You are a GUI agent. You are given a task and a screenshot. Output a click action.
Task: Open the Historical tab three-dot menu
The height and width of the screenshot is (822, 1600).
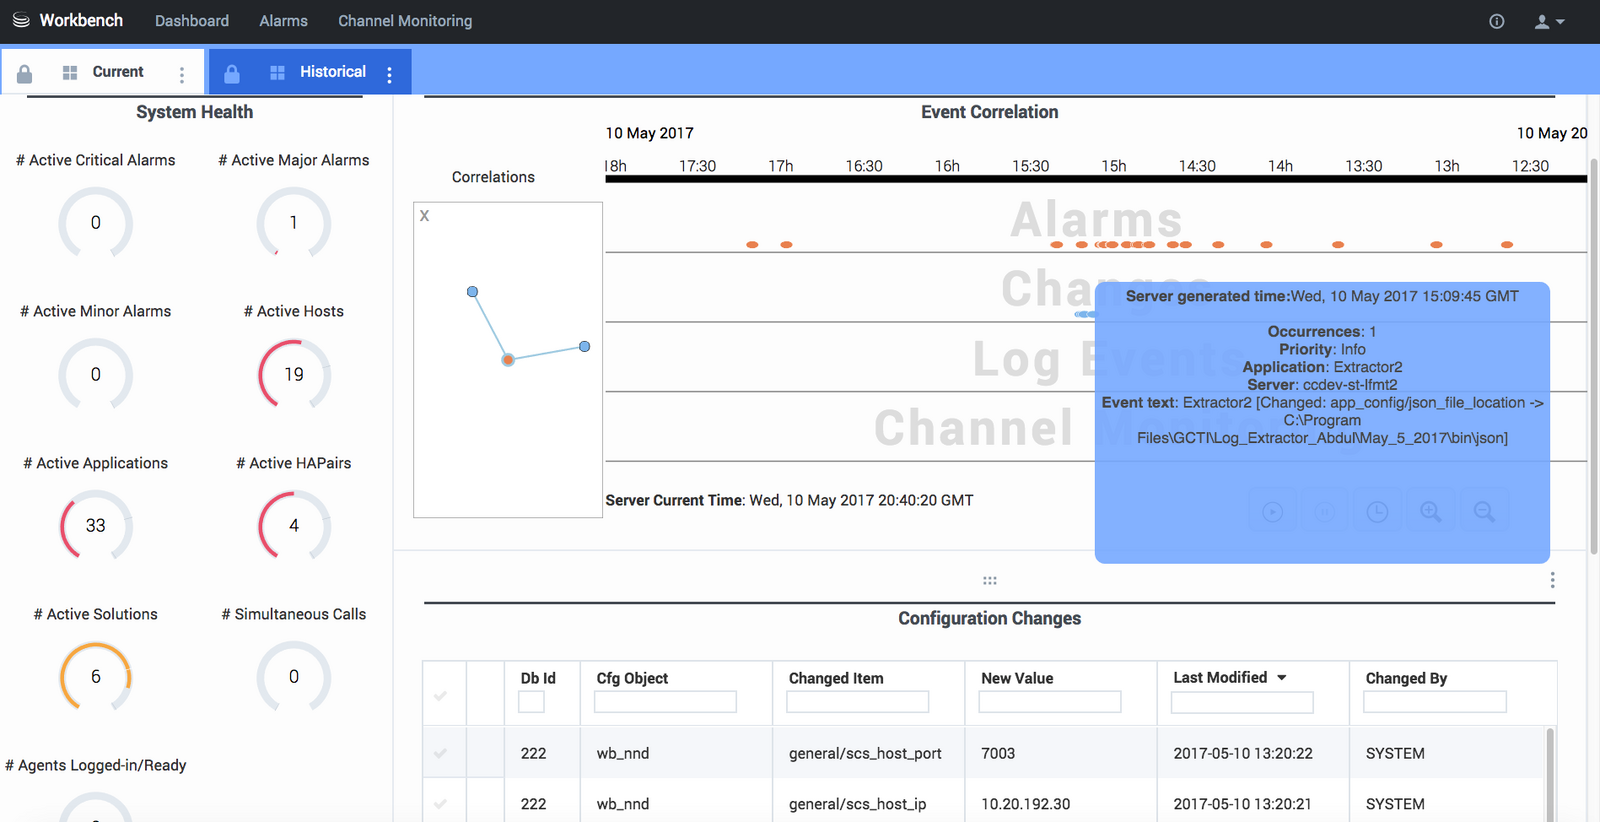click(390, 74)
